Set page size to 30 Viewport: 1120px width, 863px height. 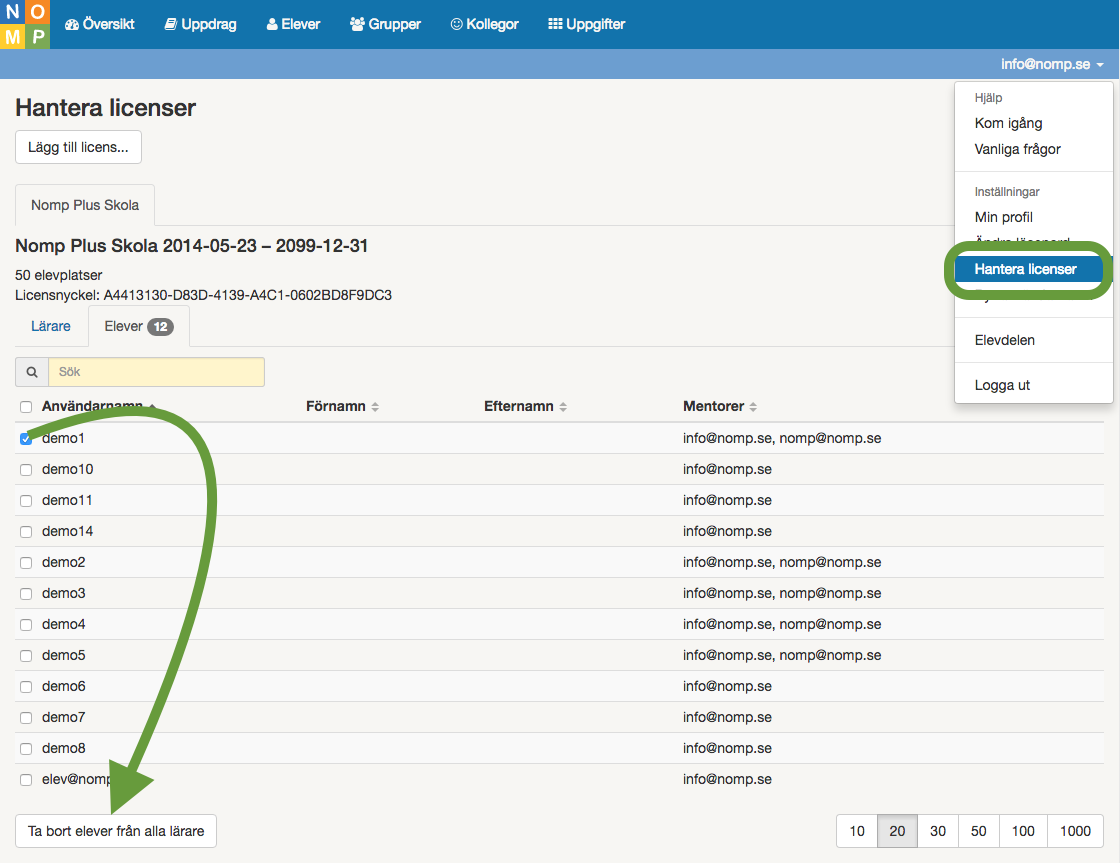tap(938, 831)
